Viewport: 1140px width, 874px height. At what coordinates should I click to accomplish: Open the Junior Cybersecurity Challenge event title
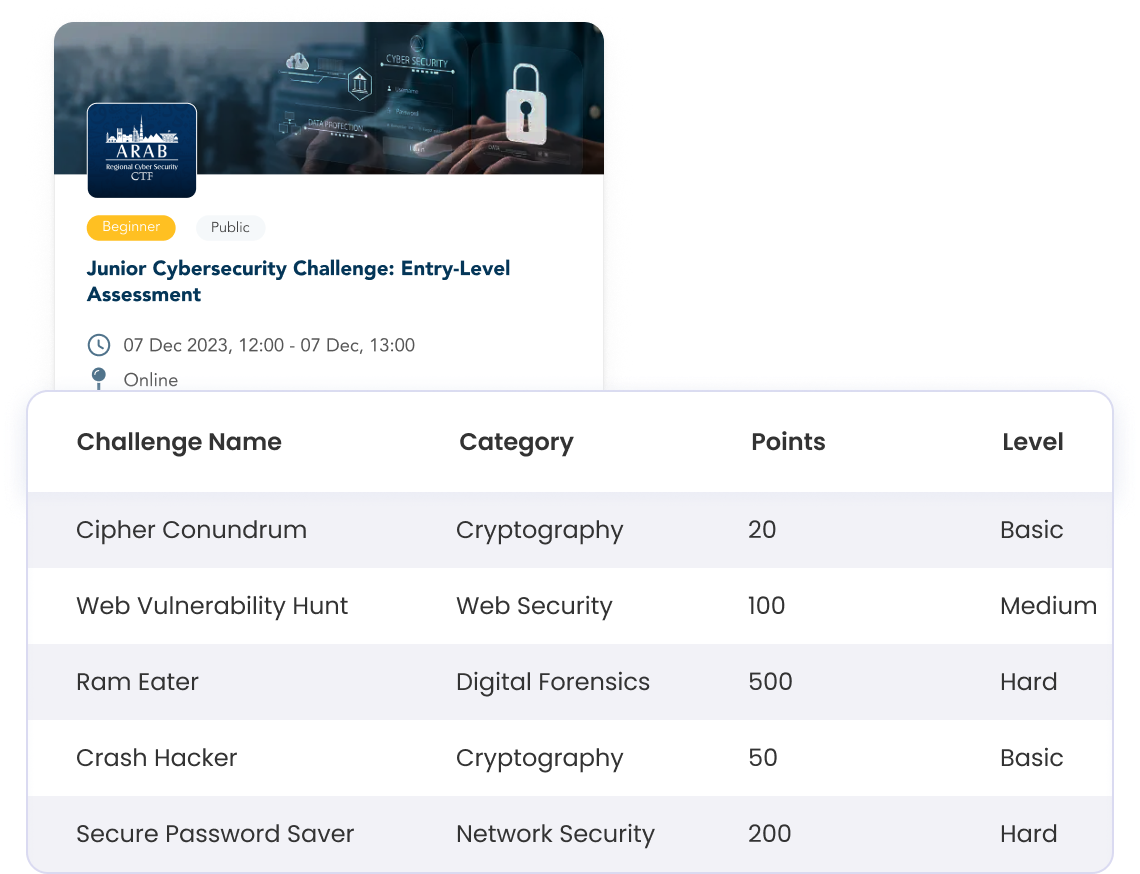[298, 281]
